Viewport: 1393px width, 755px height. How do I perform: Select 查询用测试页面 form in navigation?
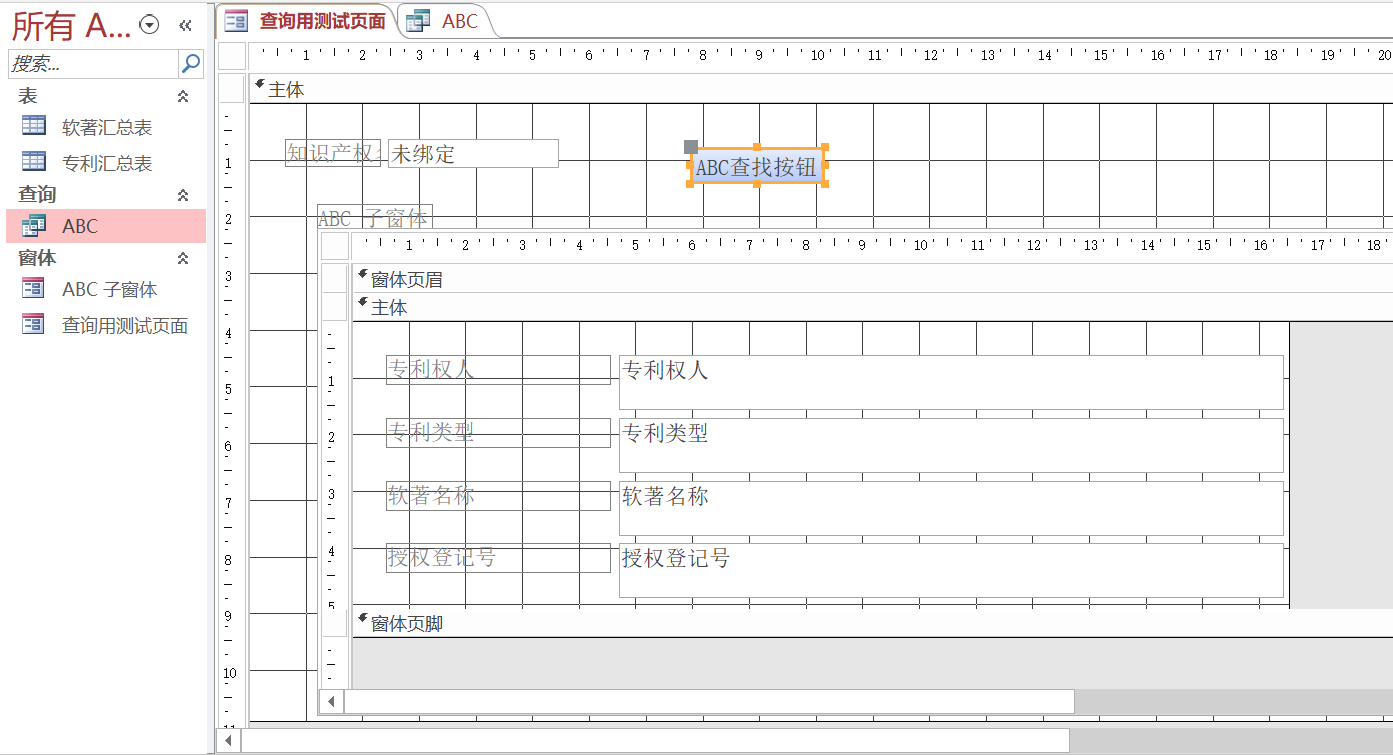pyautogui.click(x=106, y=325)
